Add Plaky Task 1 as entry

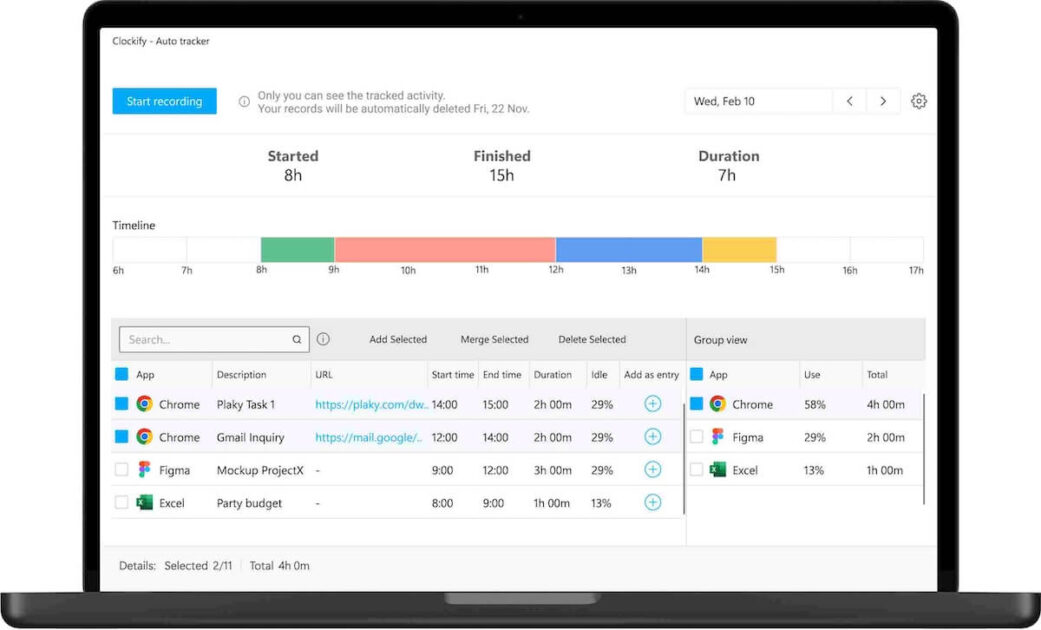click(653, 404)
